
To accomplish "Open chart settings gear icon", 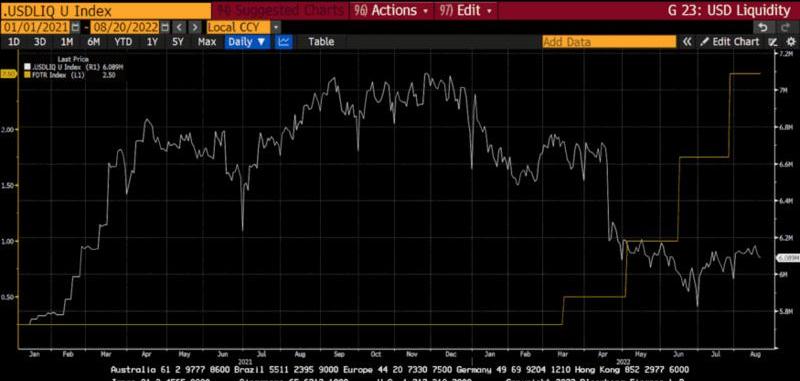I will (x=790, y=42).
